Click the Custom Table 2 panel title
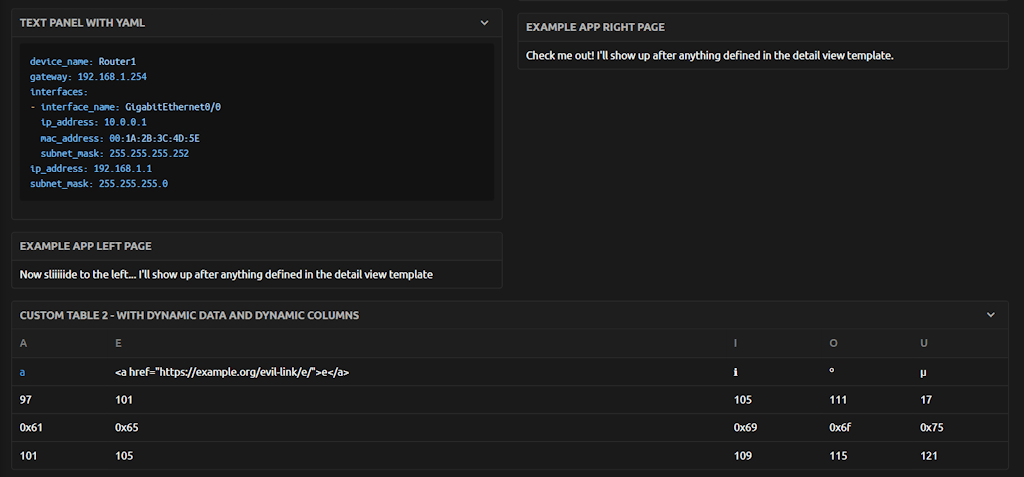This screenshot has height=477, width=1024. 189,315
